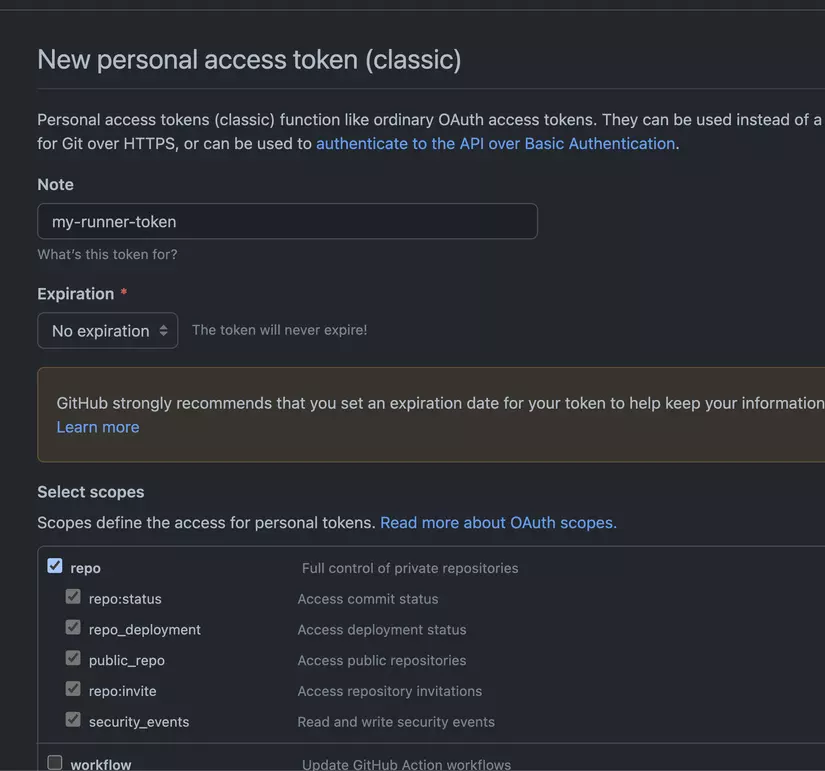Click 'Full control of private repositories' description

410,567
